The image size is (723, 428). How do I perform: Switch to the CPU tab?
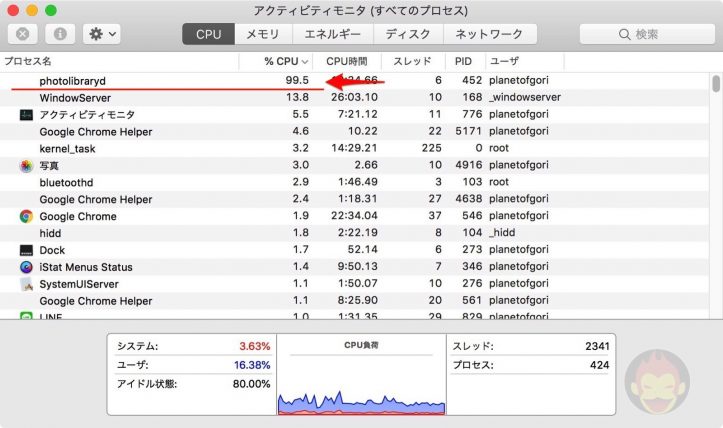point(208,34)
